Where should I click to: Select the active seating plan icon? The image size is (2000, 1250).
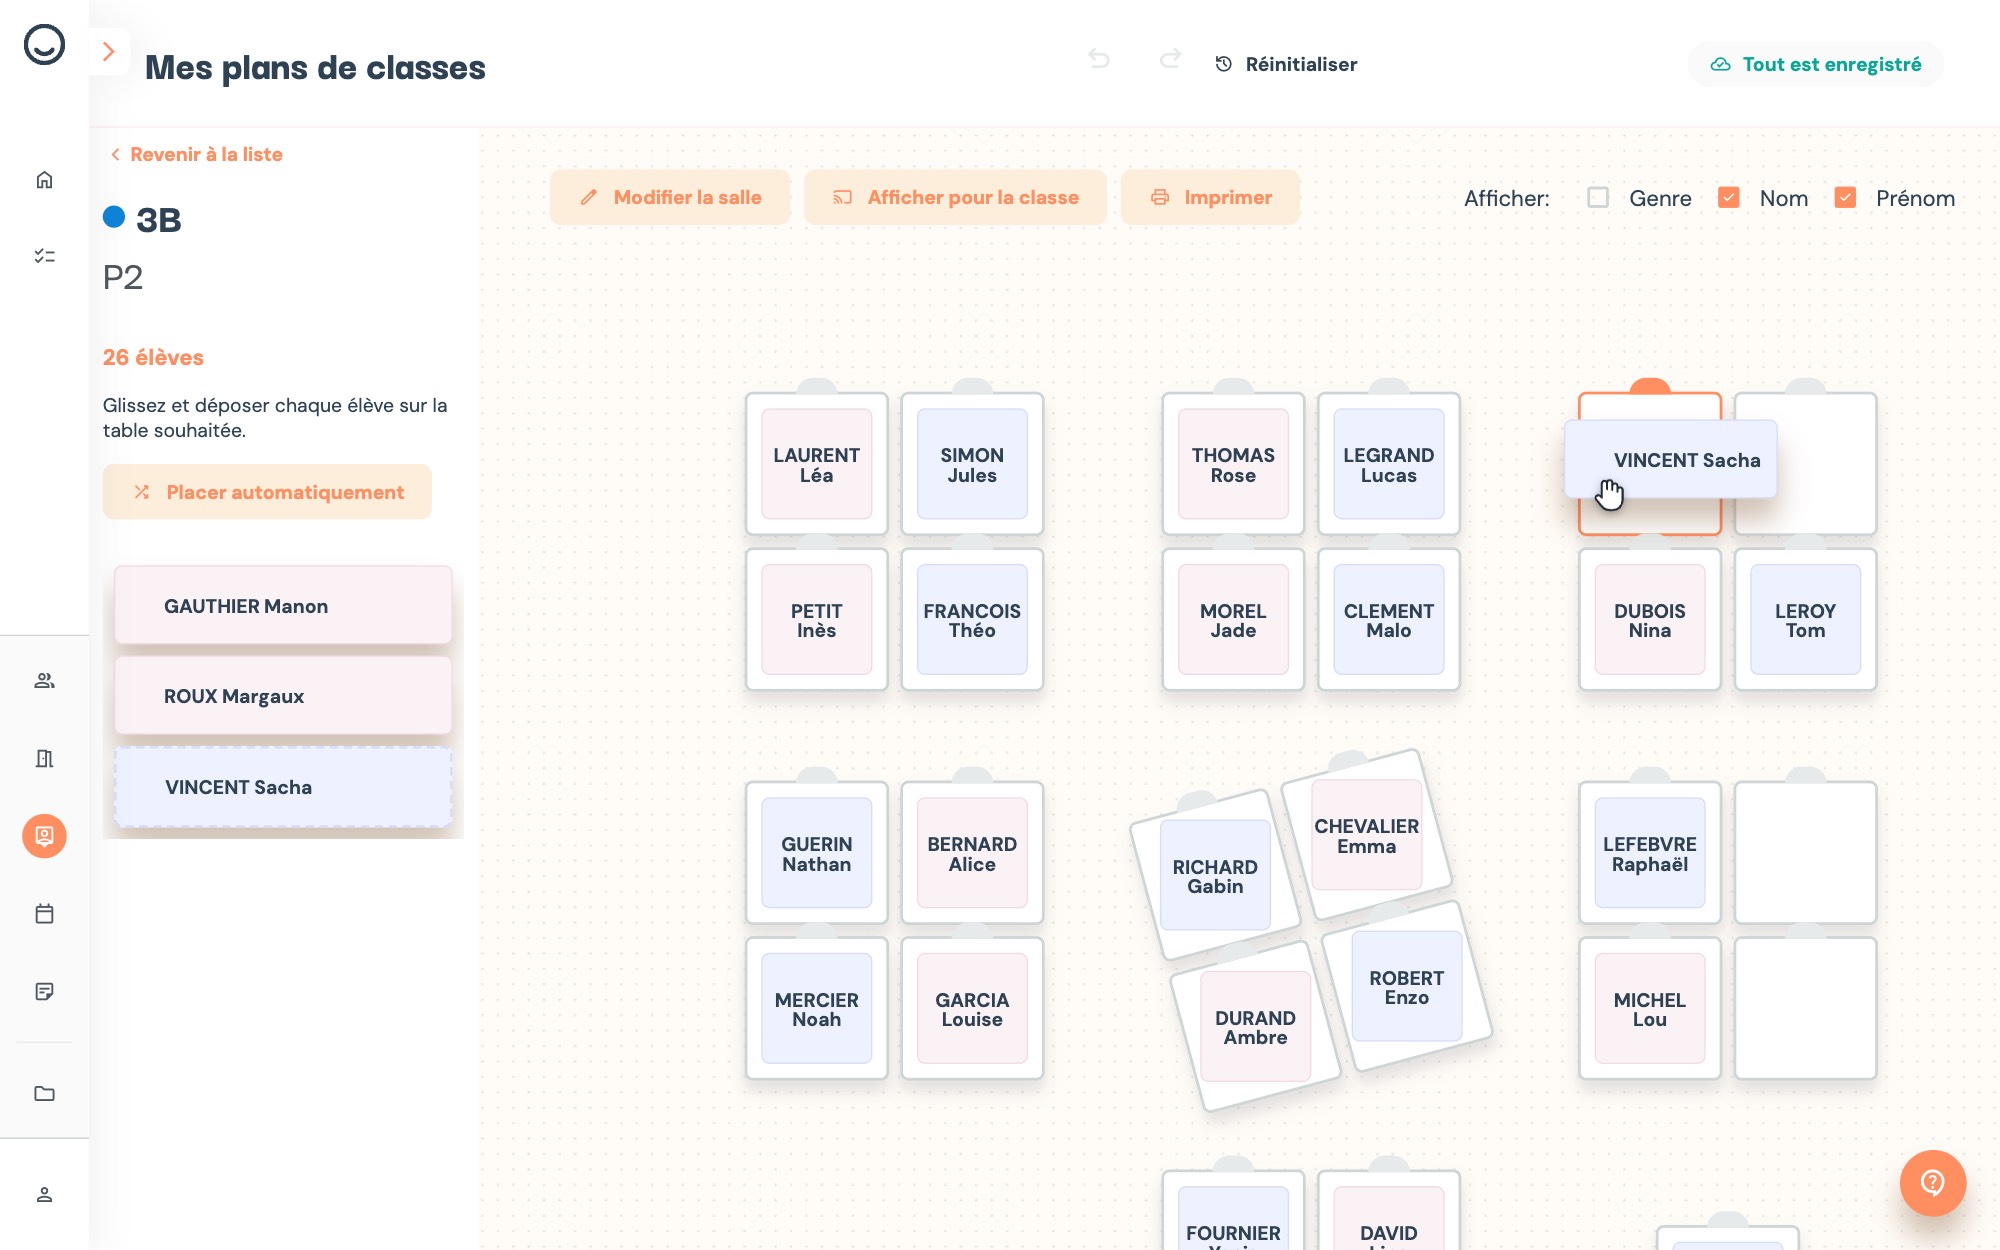(x=44, y=836)
